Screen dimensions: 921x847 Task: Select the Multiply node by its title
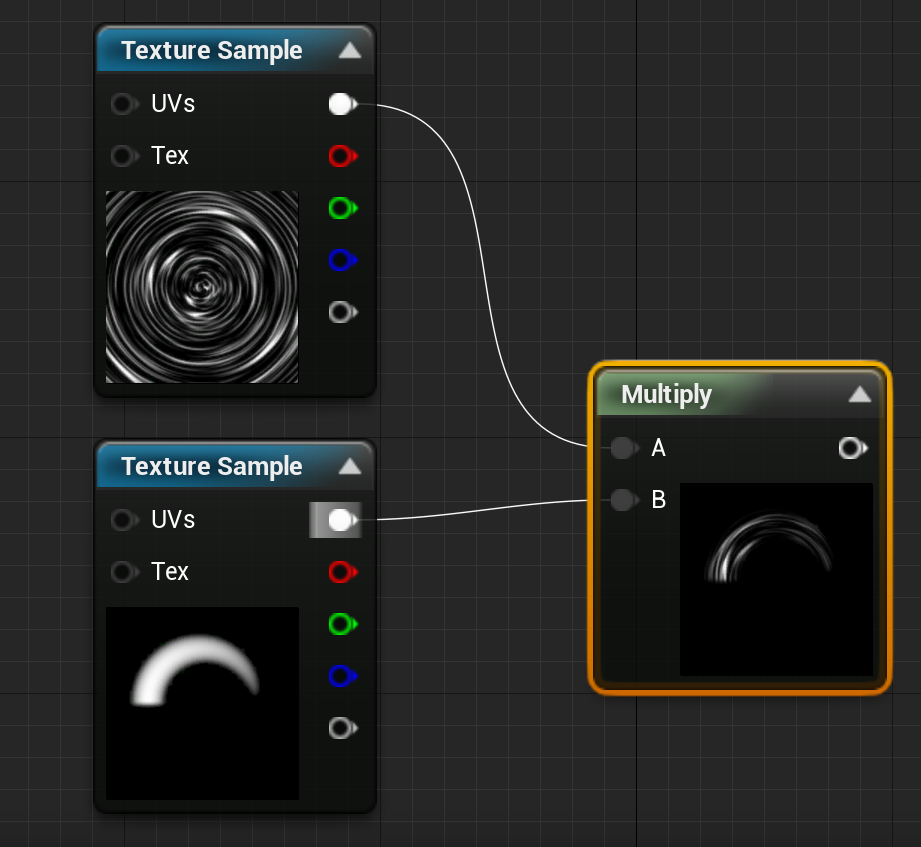click(667, 395)
